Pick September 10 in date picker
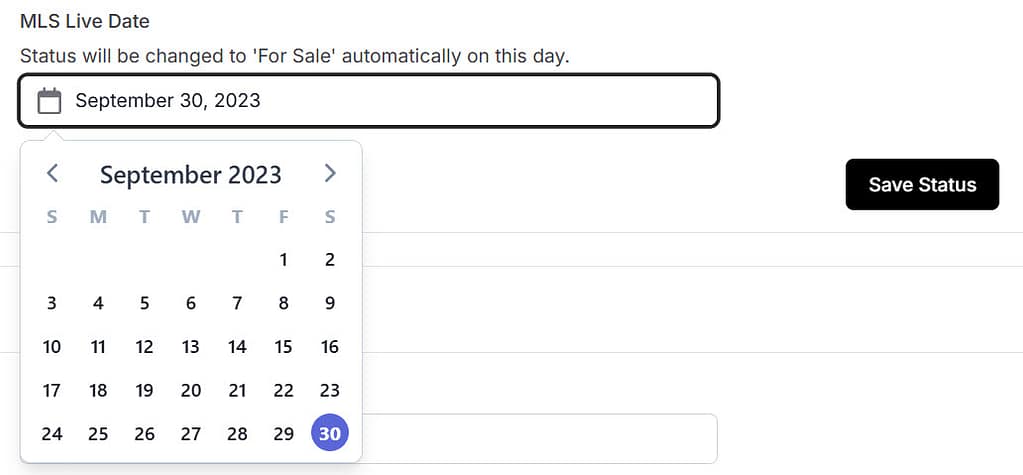This screenshot has height=475, width=1023. pyautogui.click(x=52, y=347)
